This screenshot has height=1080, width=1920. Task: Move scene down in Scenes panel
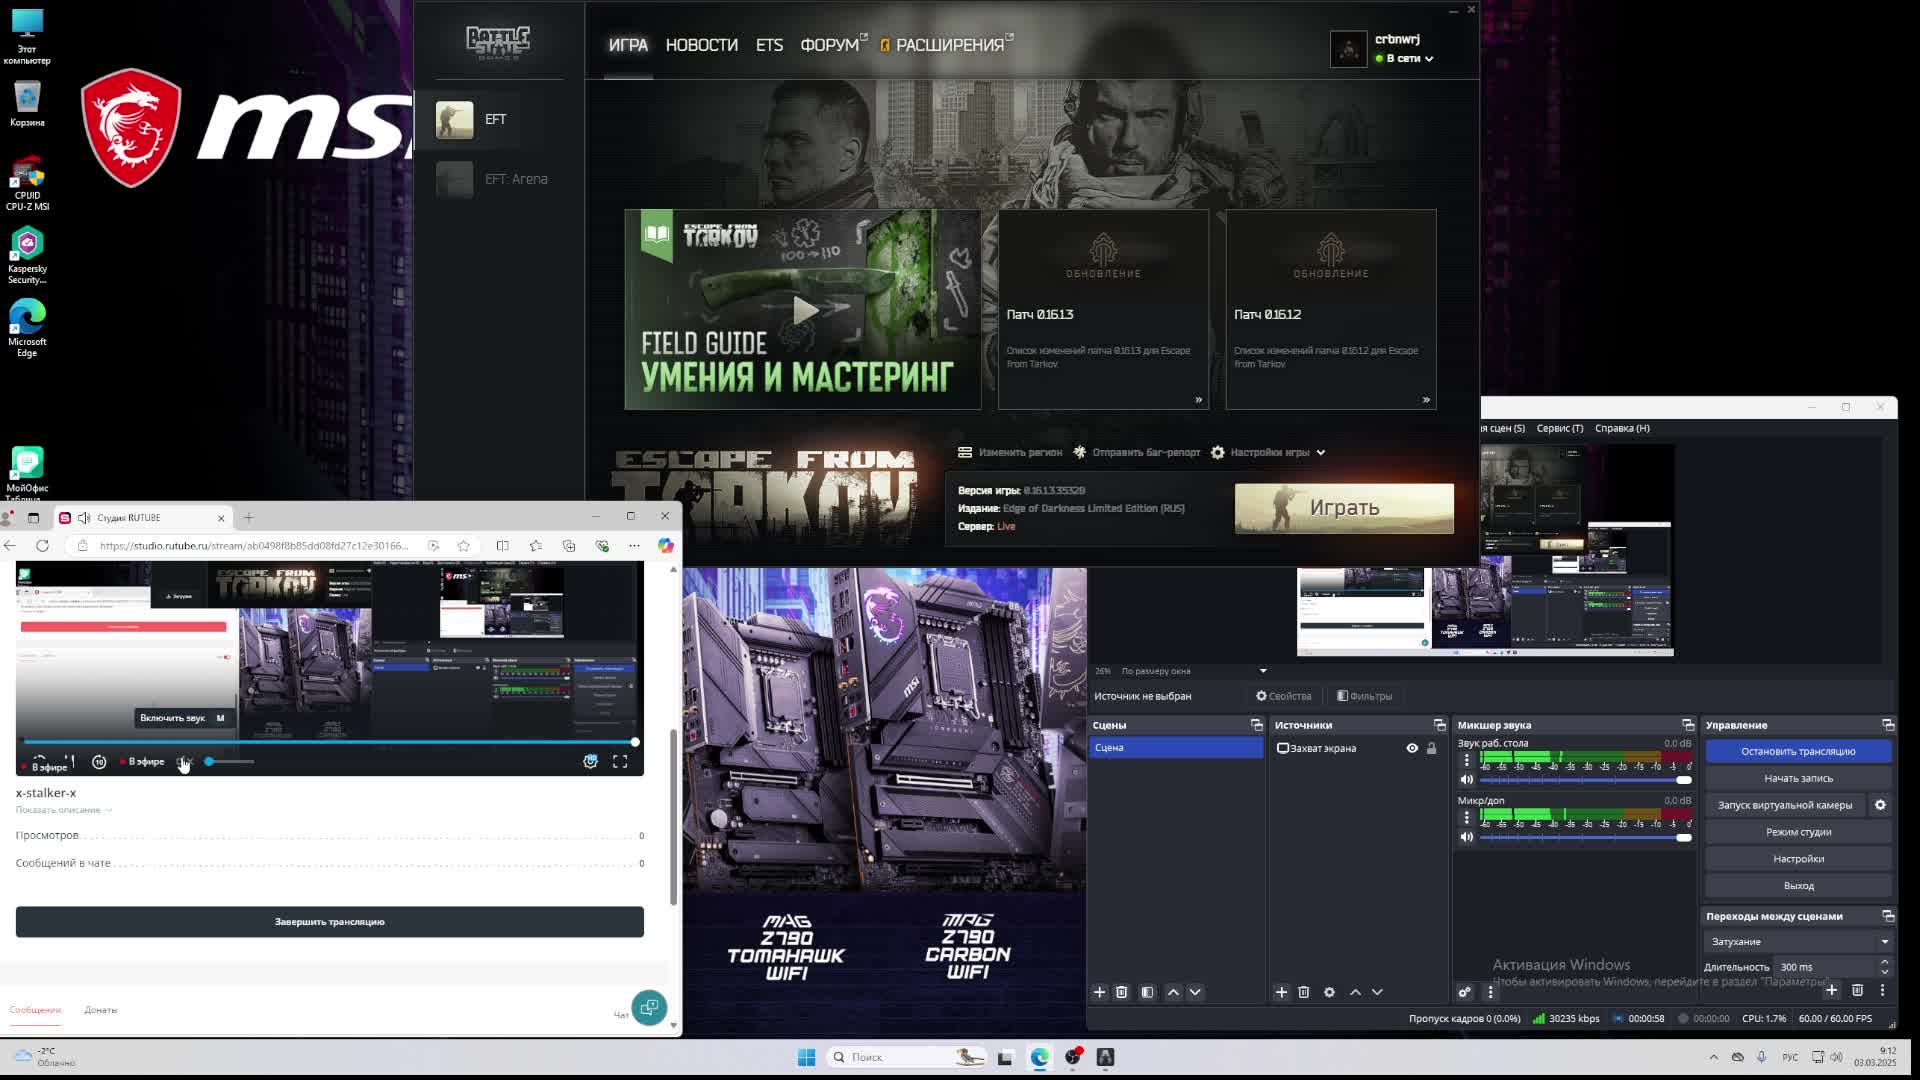click(x=1195, y=992)
